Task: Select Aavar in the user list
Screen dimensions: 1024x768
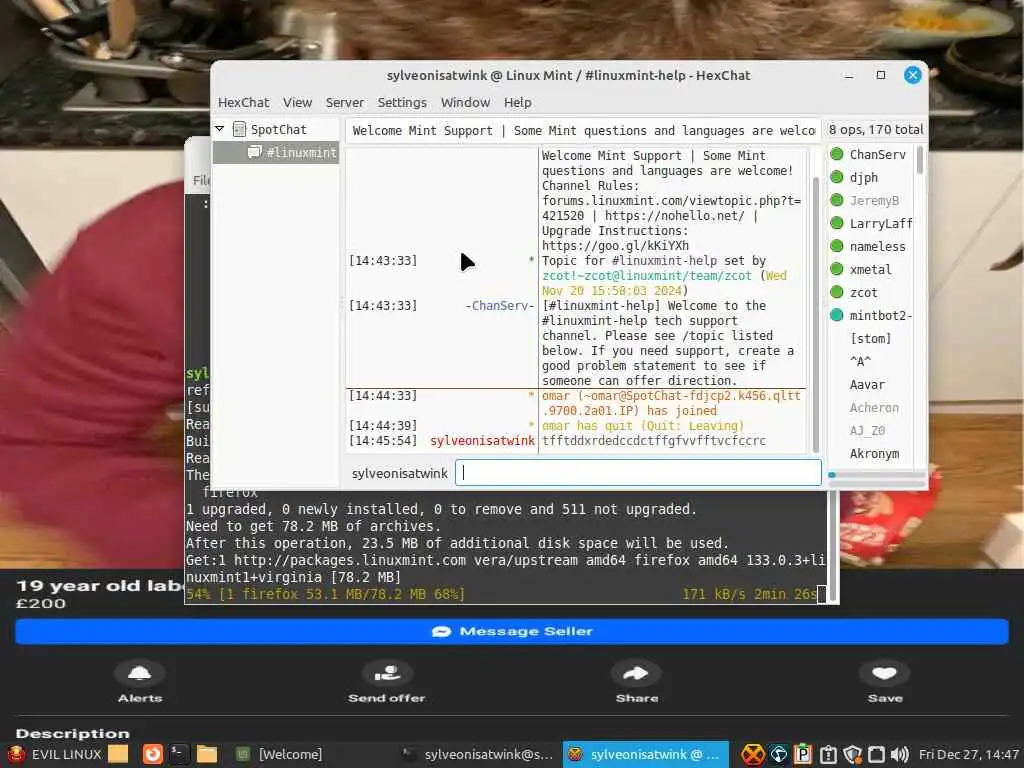Action: pyautogui.click(x=867, y=385)
